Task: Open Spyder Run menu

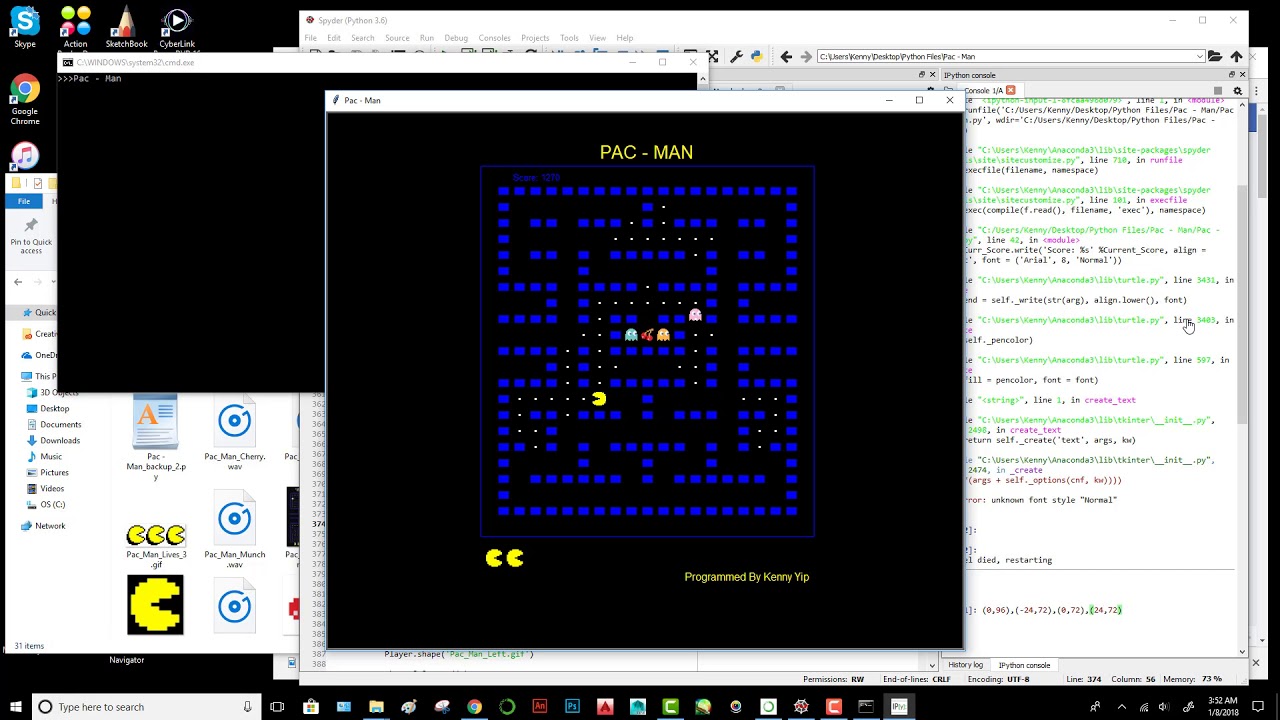Action: (427, 38)
